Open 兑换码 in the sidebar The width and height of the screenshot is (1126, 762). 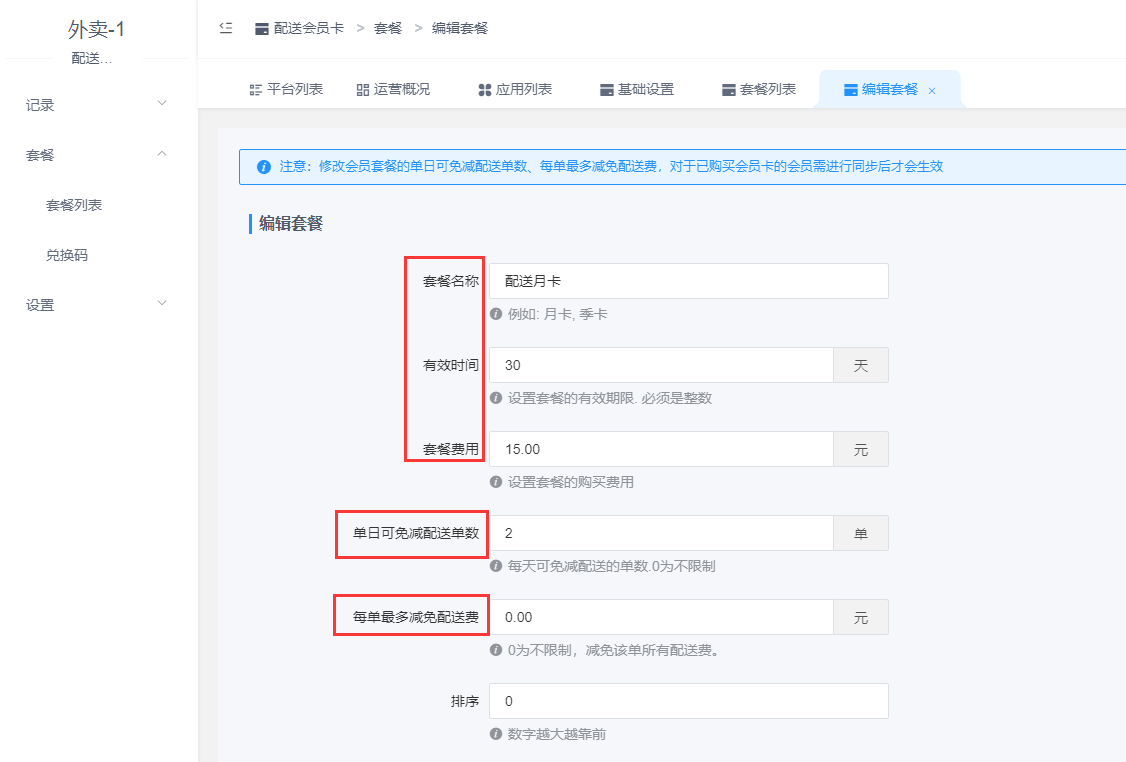point(67,255)
